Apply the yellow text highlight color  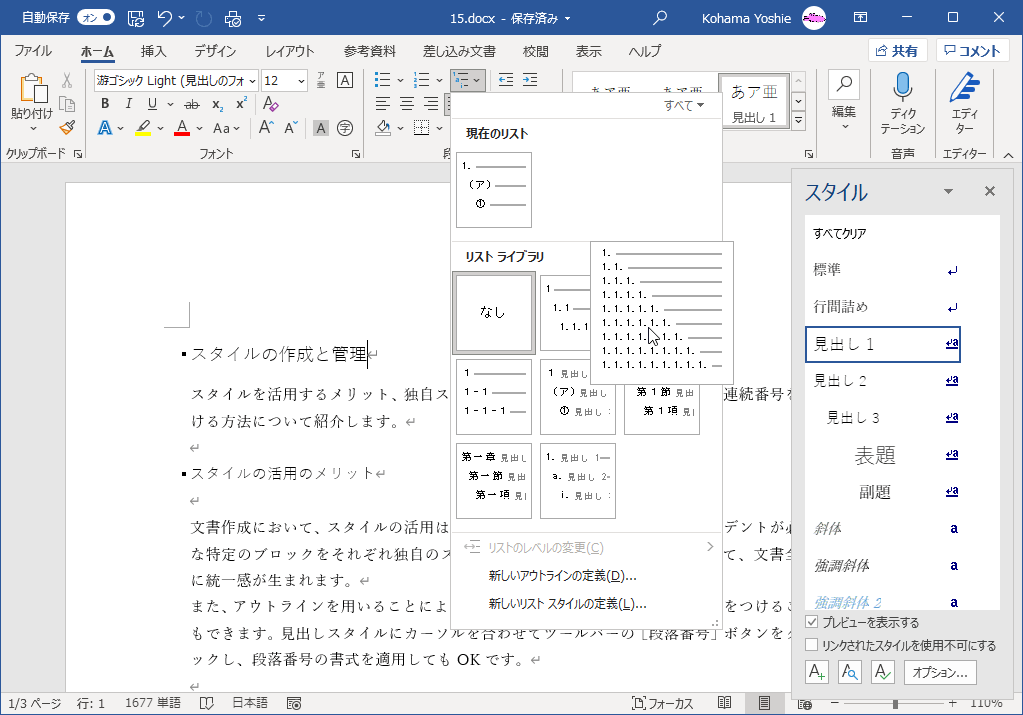tap(144, 128)
